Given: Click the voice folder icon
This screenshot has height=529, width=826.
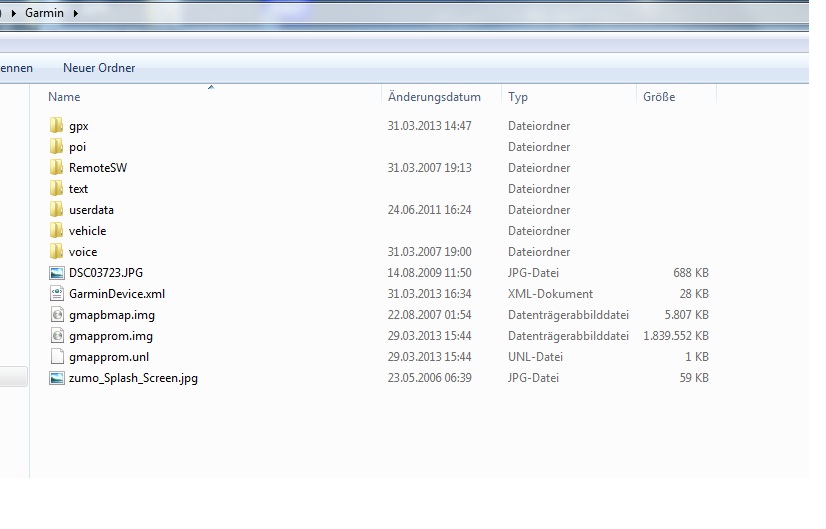Looking at the screenshot, I should (x=56, y=252).
